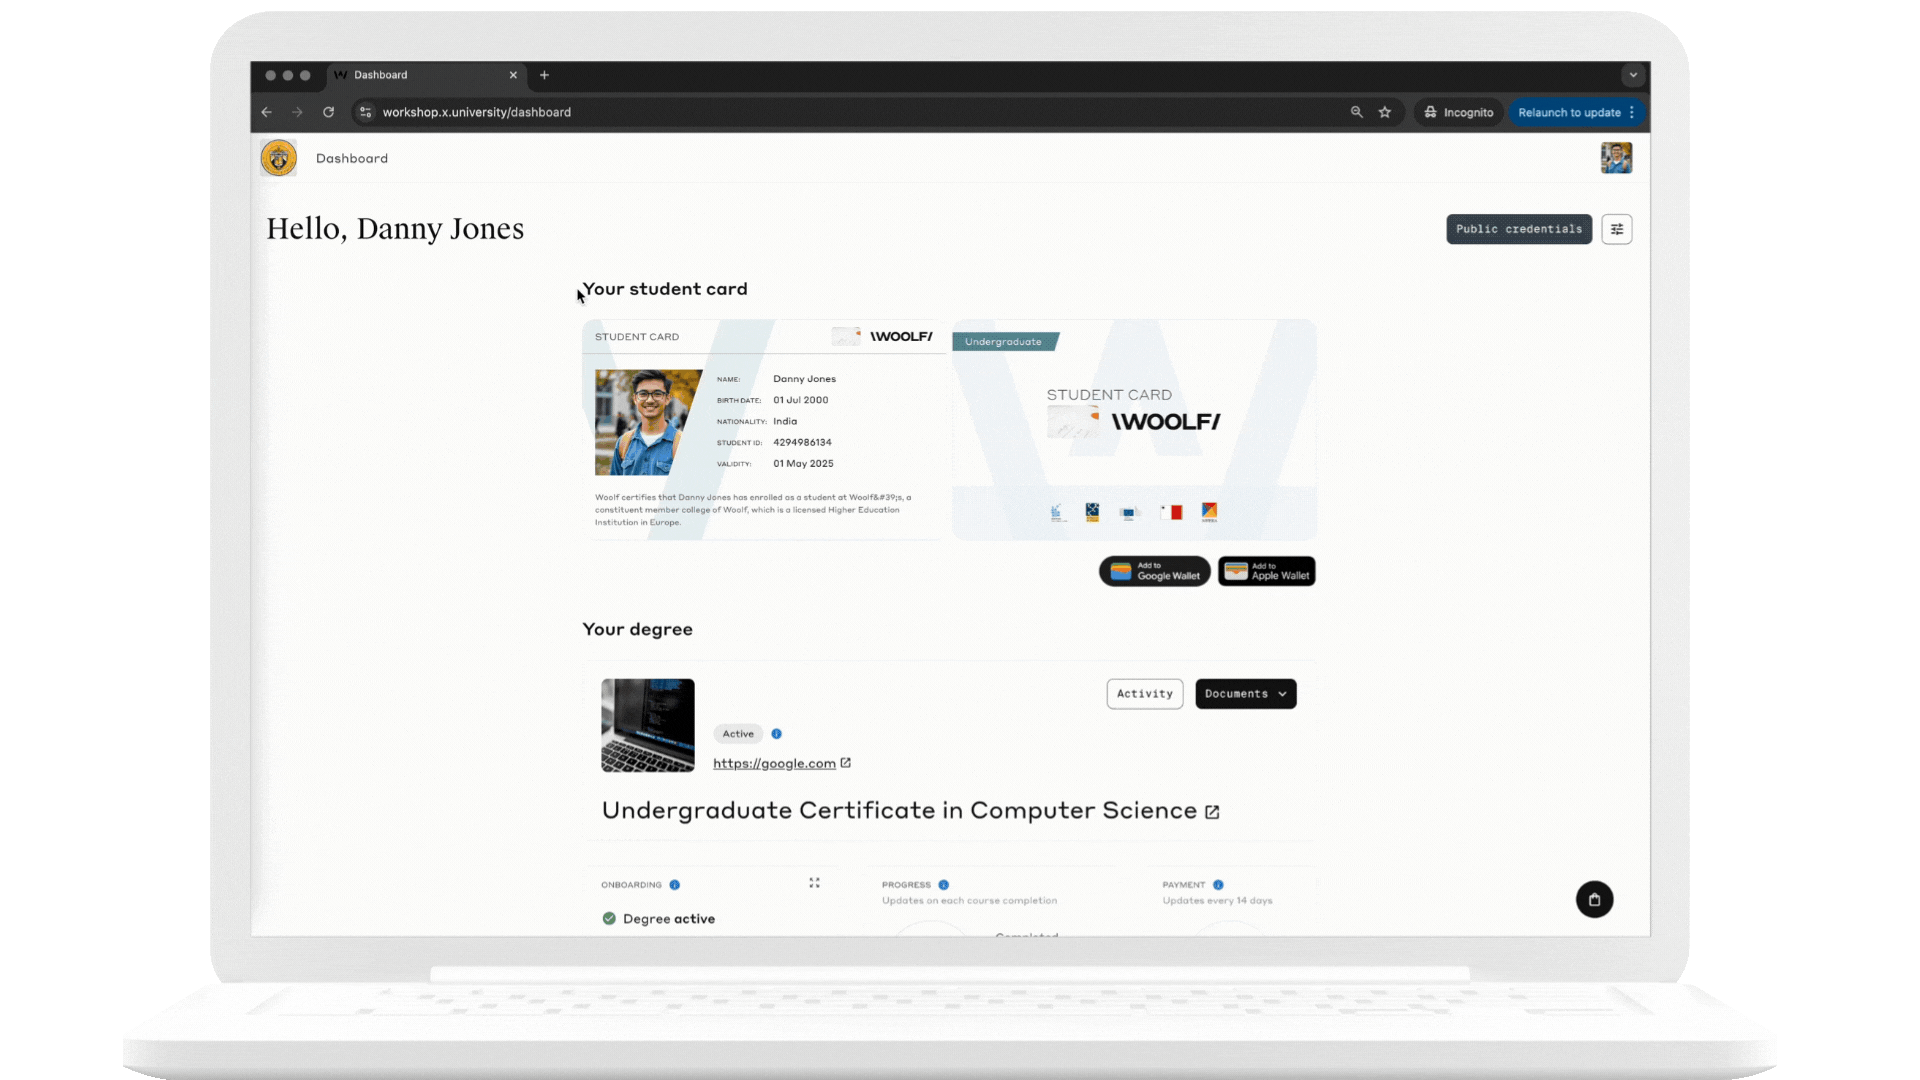The height and width of the screenshot is (1080, 1920).
Task: Click the Degree active checkmark
Action: coord(609,918)
